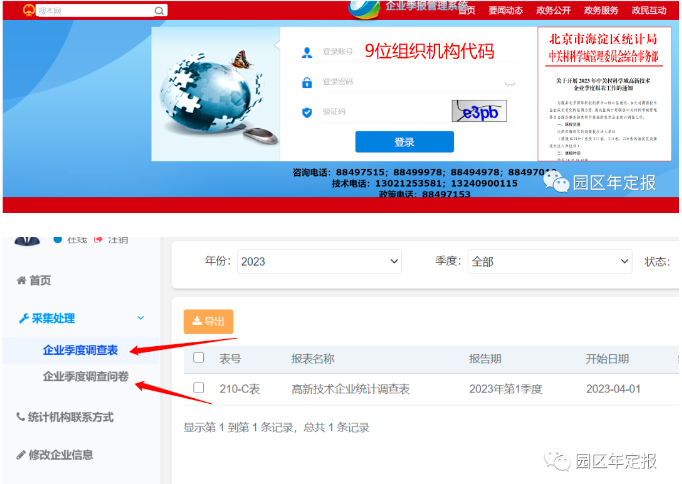The width and height of the screenshot is (682, 484).
Task: Click the orange 导出 export button
Action: click(208, 321)
